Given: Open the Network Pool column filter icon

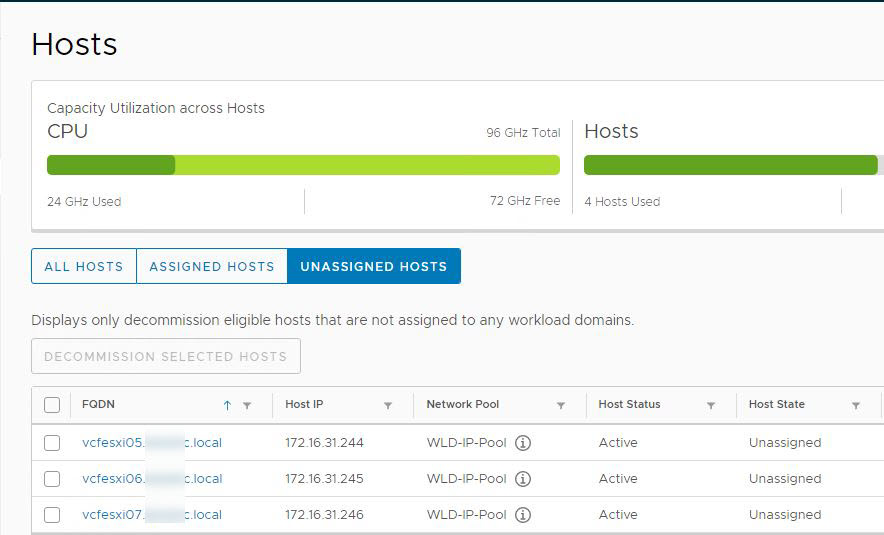Looking at the screenshot, I should [x=561, y=405].
